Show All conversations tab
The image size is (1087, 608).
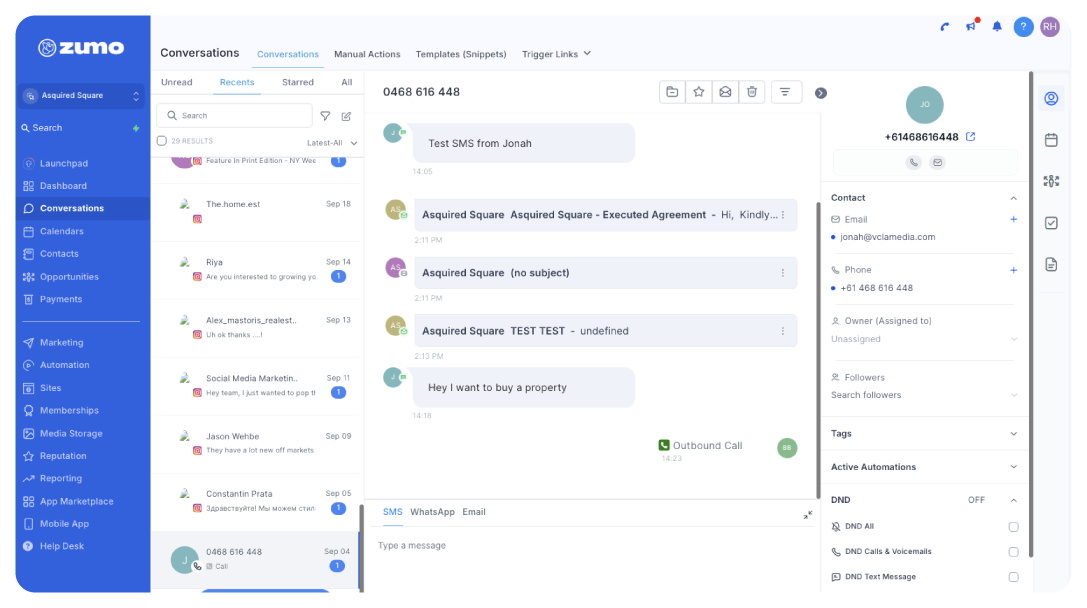click(x=347, y=82)
